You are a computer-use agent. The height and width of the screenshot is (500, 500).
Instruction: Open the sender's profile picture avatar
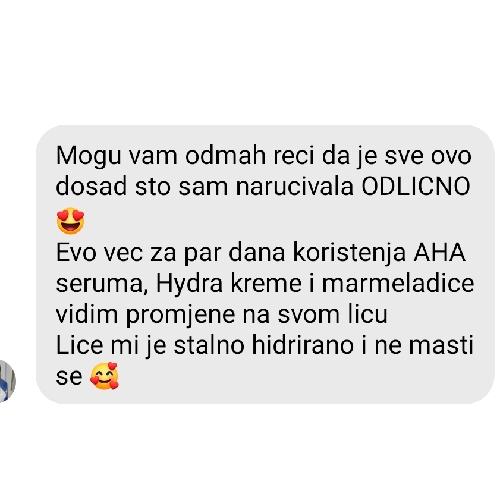point(7,381)
